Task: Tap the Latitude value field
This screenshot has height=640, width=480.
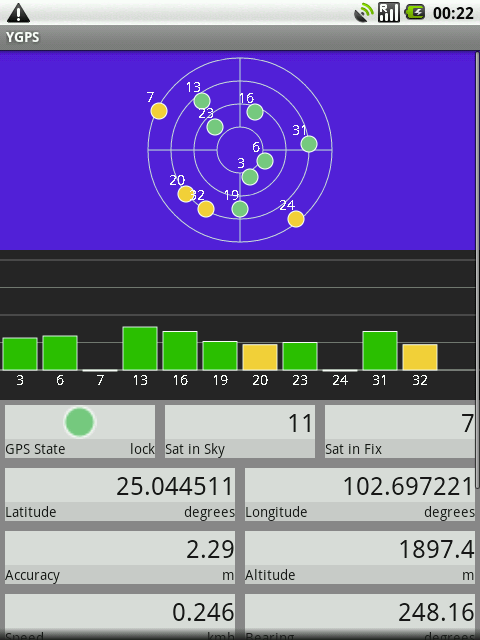Action: pos(120,494)
